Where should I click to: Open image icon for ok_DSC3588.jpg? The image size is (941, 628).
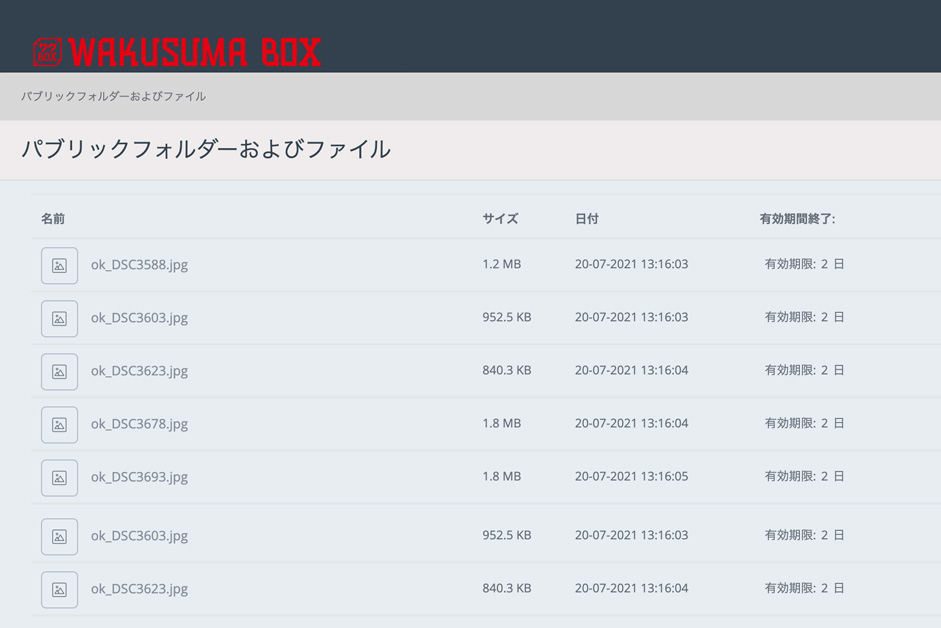(x=59, y=265)
